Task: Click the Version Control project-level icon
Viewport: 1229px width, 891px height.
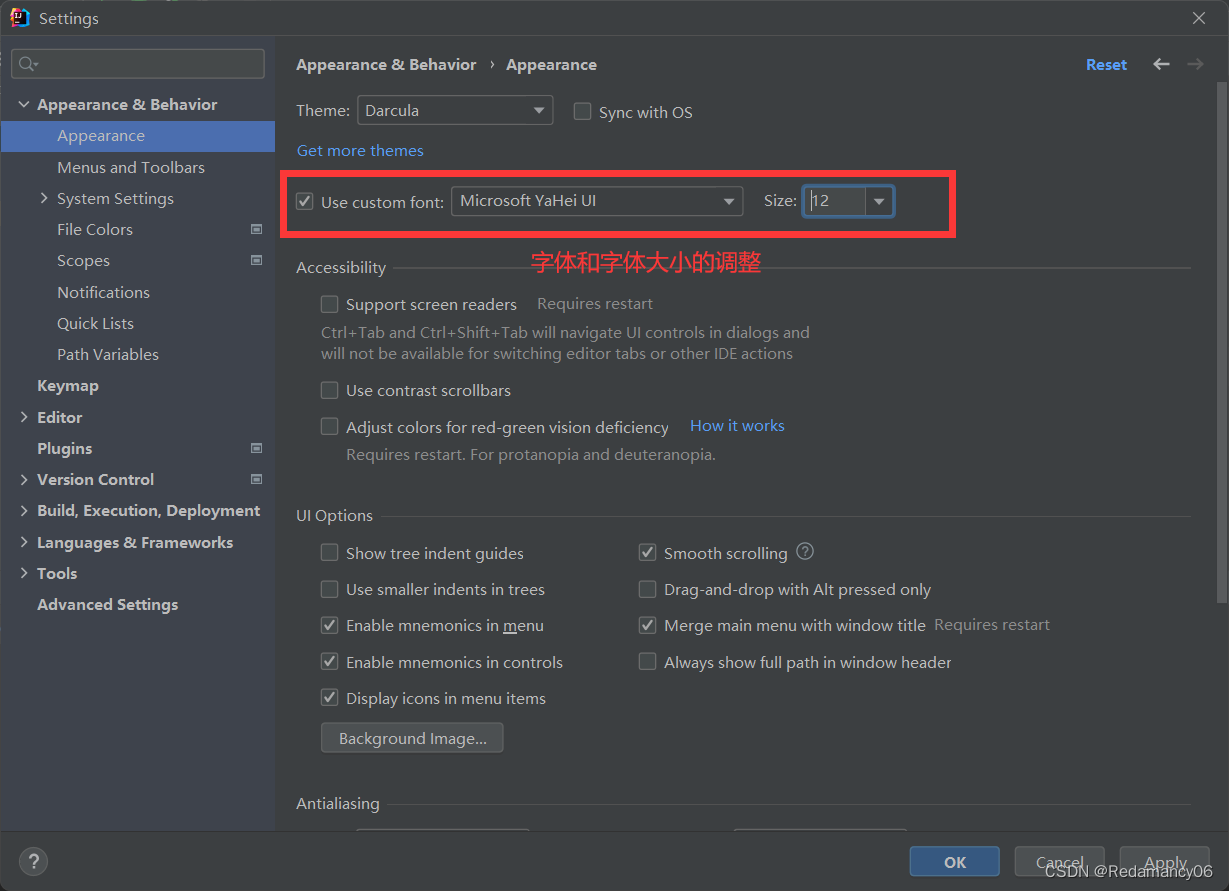Action: pos(257,479)
